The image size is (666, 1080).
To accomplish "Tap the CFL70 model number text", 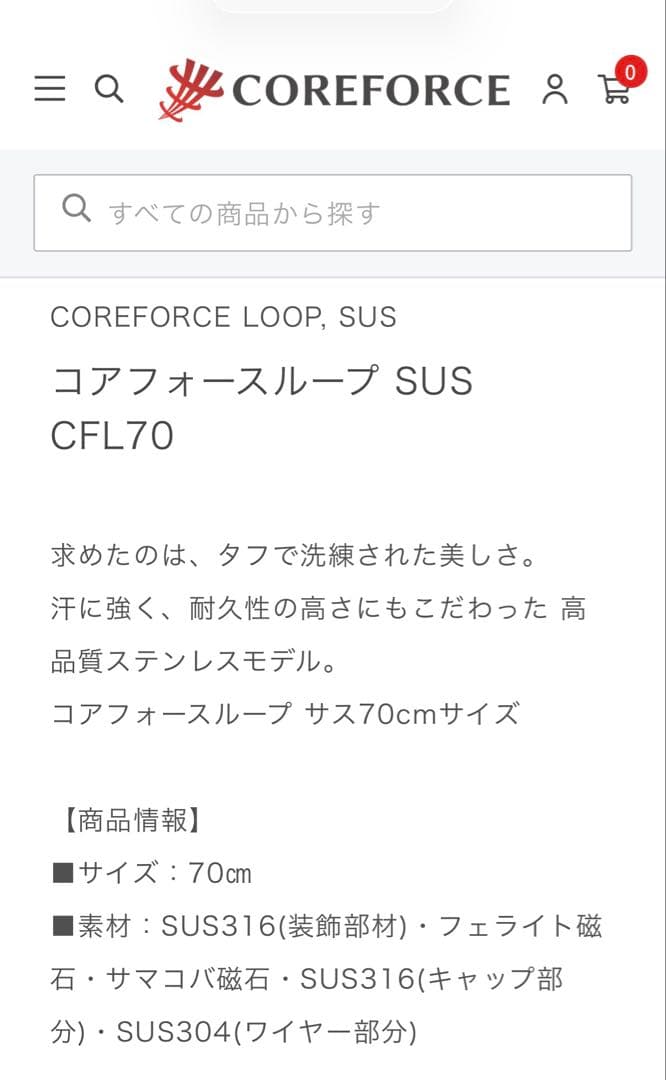I will coord(113,436).
